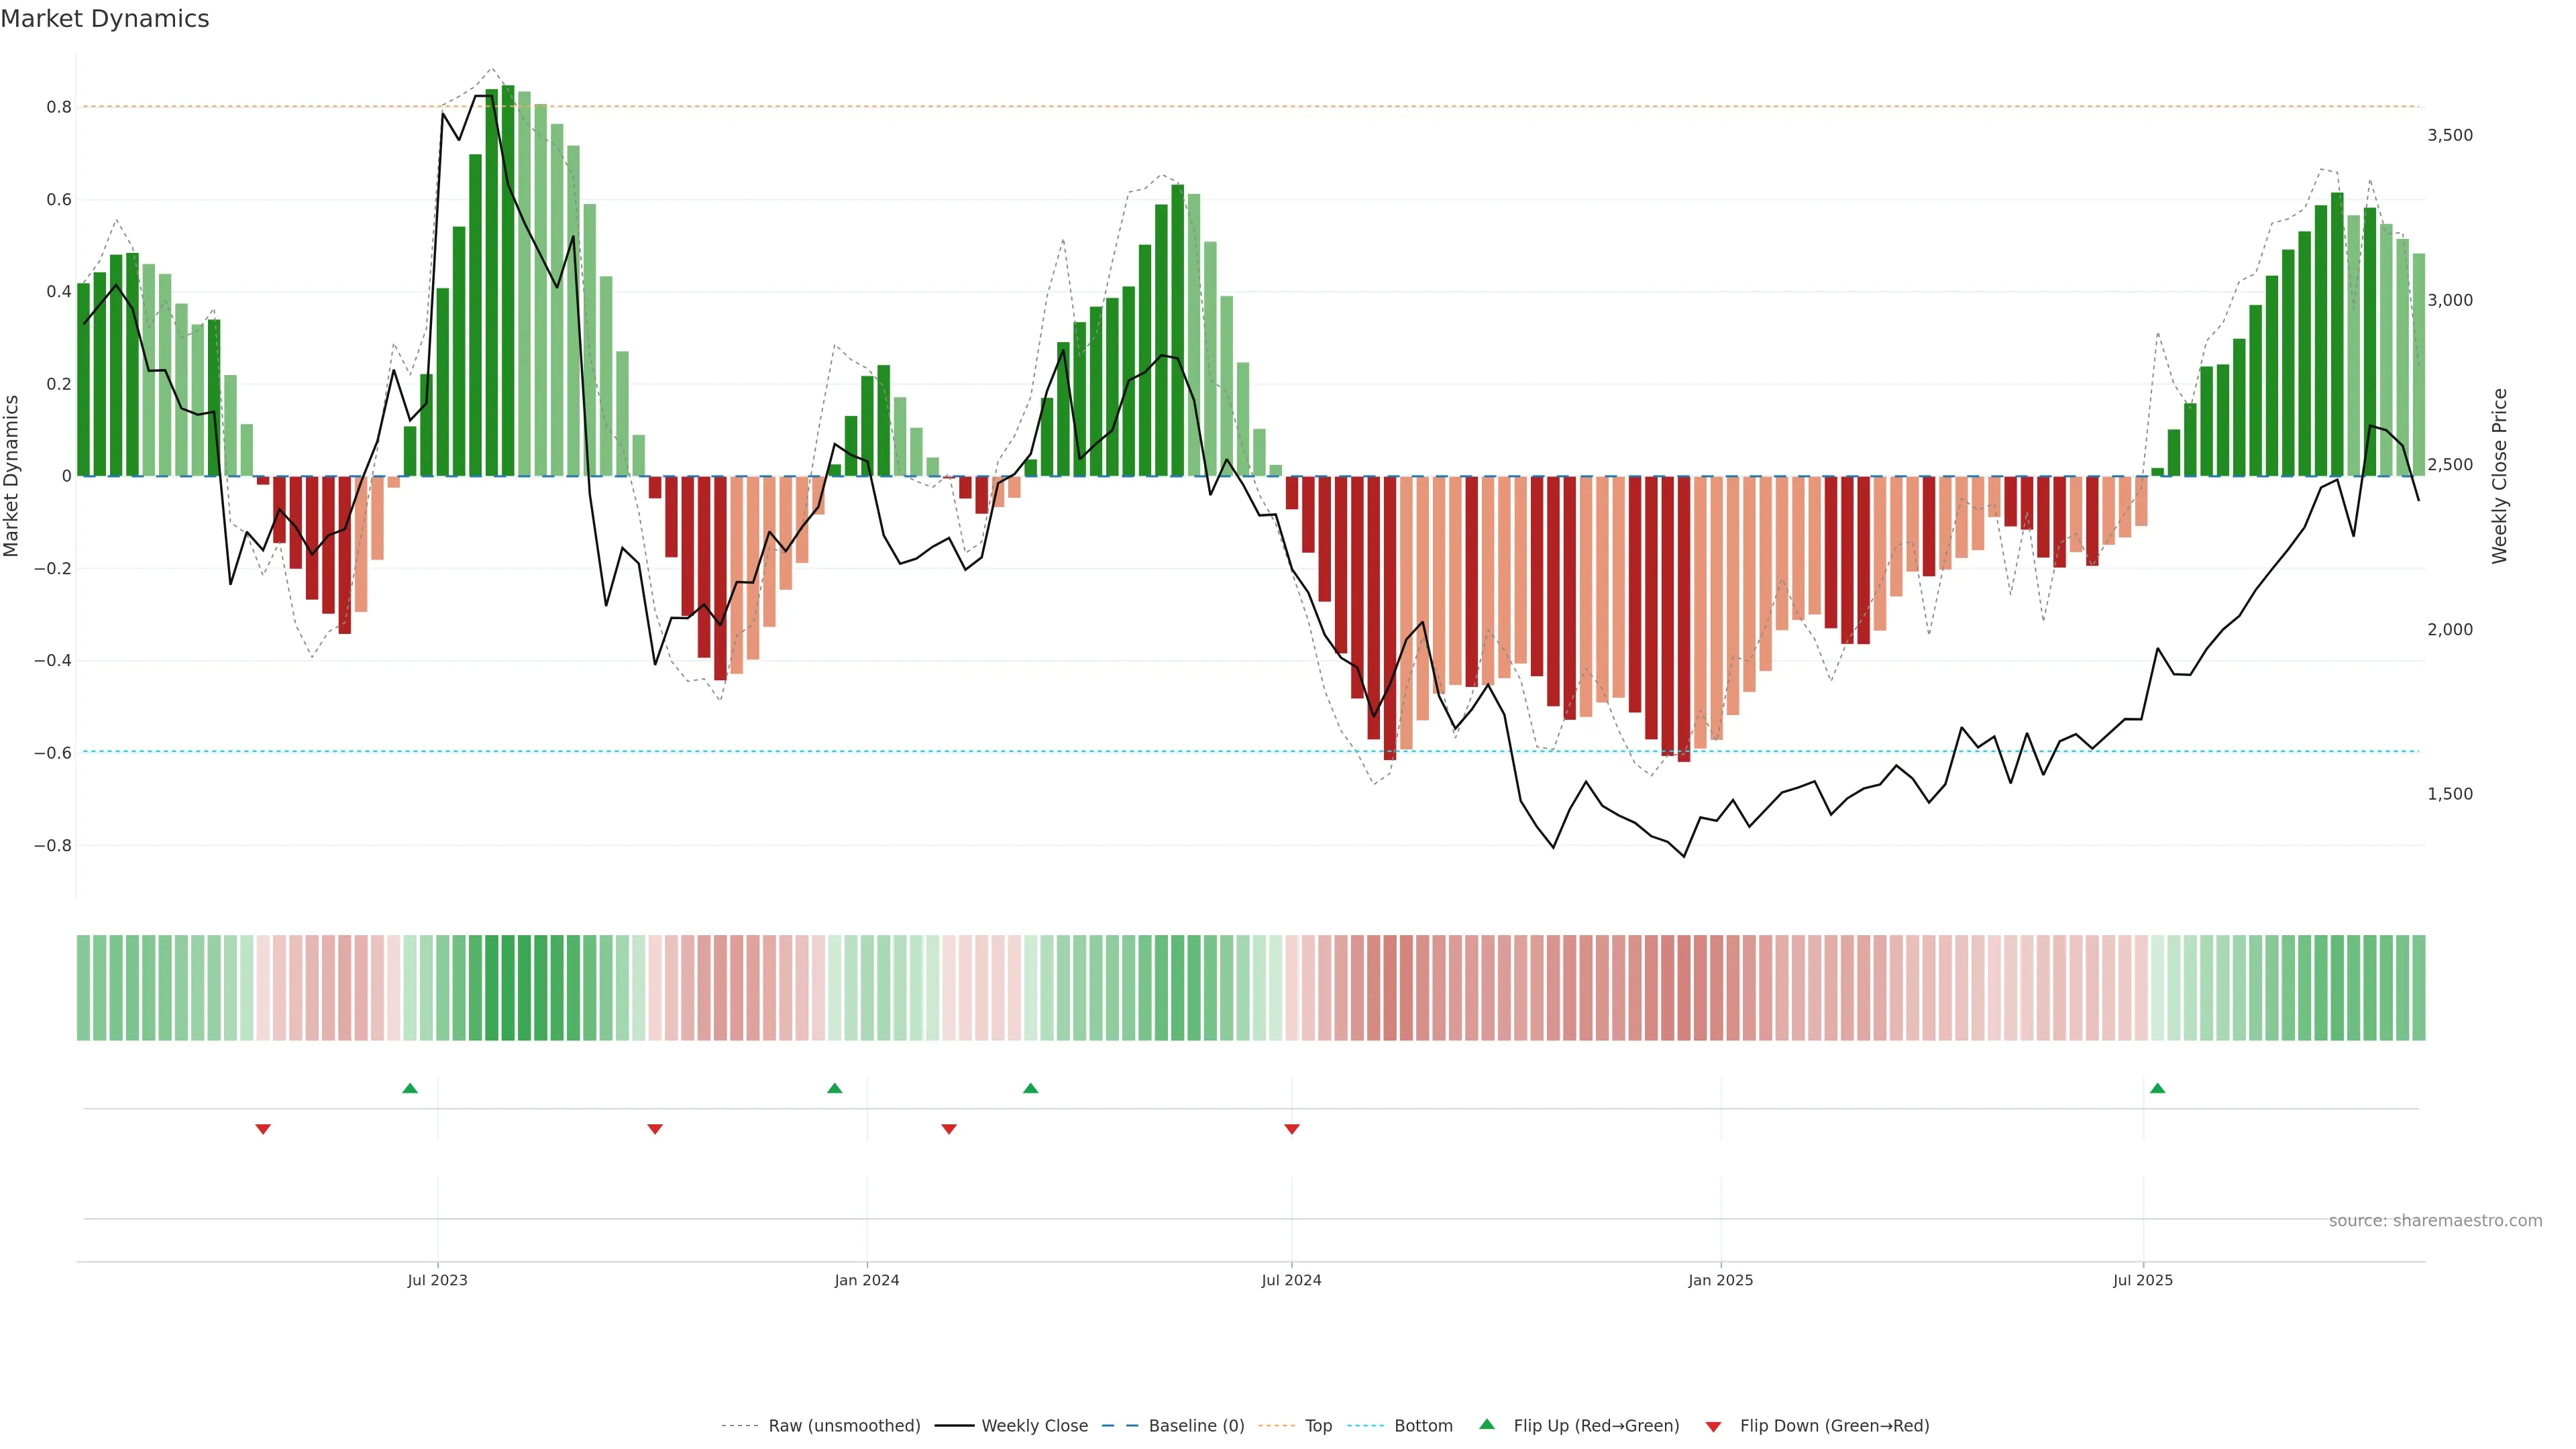Toggle the Top legend entry
This screenshot has height=1449, width=2576.
coord(1318,1426)
